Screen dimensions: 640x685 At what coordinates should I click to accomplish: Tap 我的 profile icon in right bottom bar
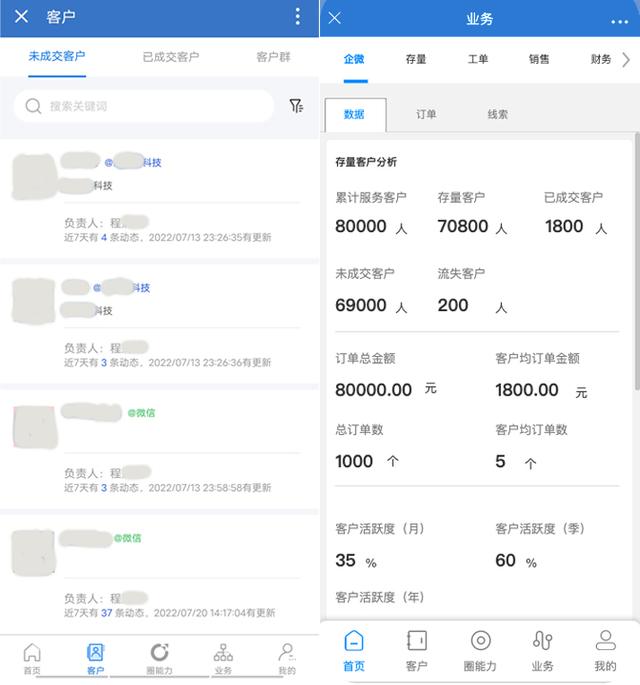click(x=605, y=640)
